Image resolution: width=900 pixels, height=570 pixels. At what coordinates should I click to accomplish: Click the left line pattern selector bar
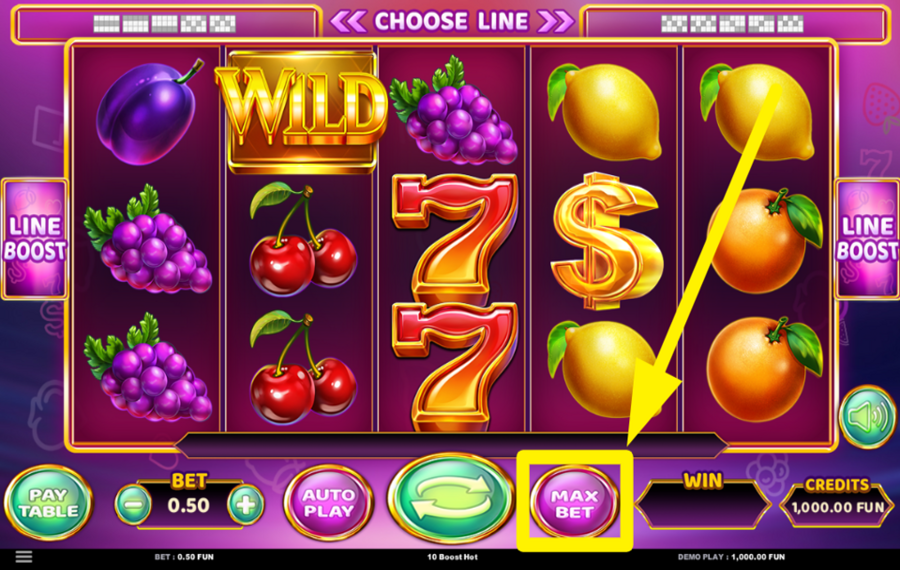[x=166, y=24]
